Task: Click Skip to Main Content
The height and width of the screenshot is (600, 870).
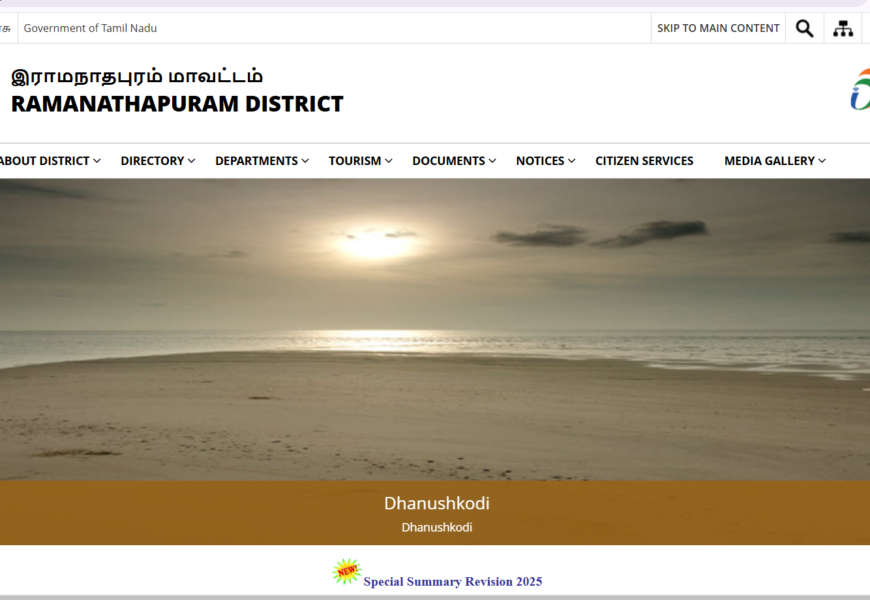Action: click(718, 28)
